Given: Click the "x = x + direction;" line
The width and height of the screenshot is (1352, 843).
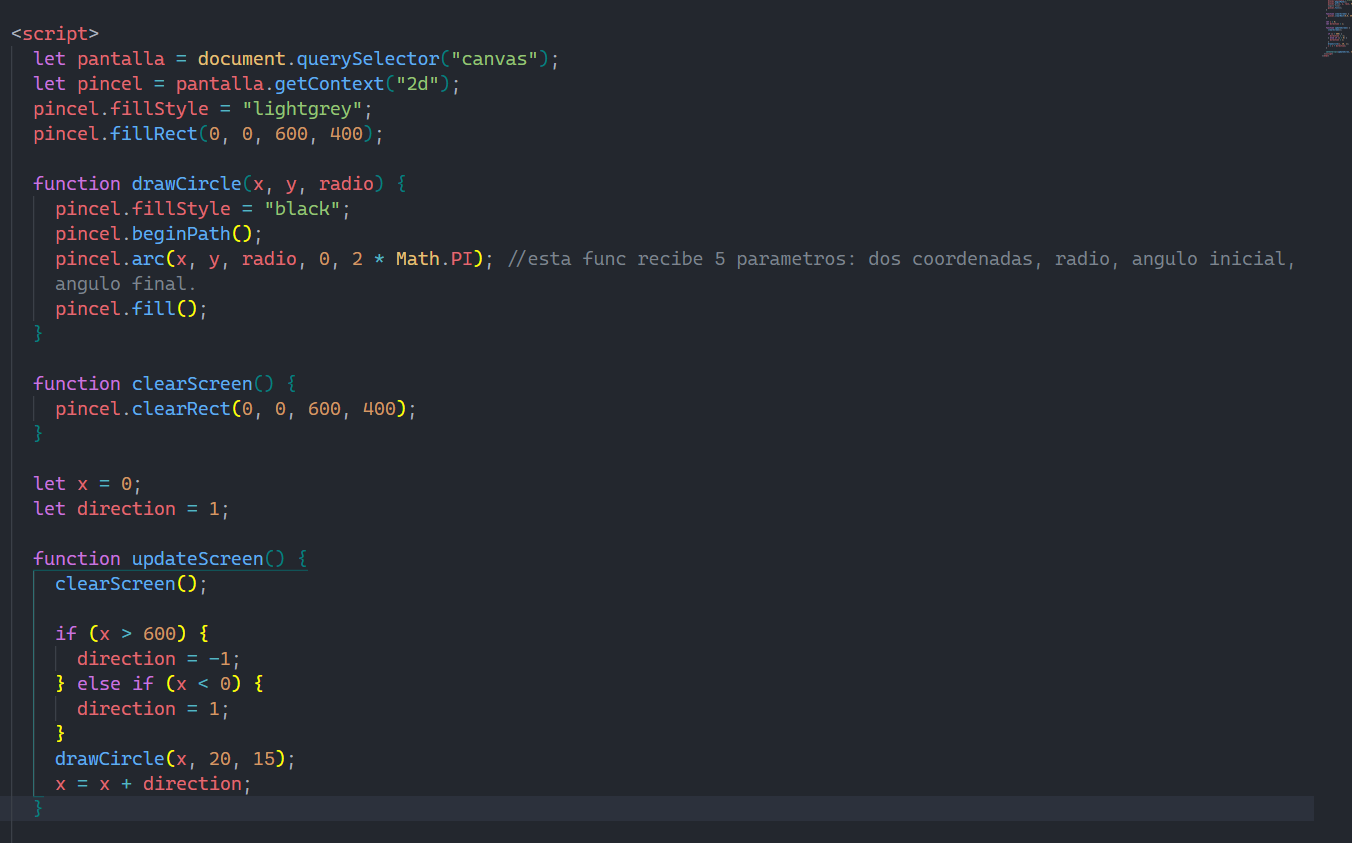Looking at the screenshot, I should tap(153, 784).
